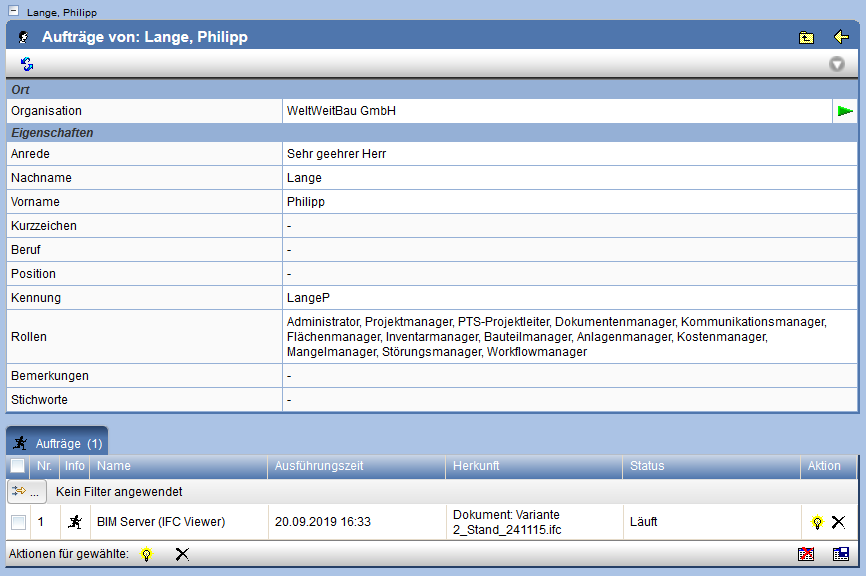Viewport: 866px width, 576px height.
Task: Collapse the 'Lange, Philipp' section with the minus box
Action: coord(14,11)
